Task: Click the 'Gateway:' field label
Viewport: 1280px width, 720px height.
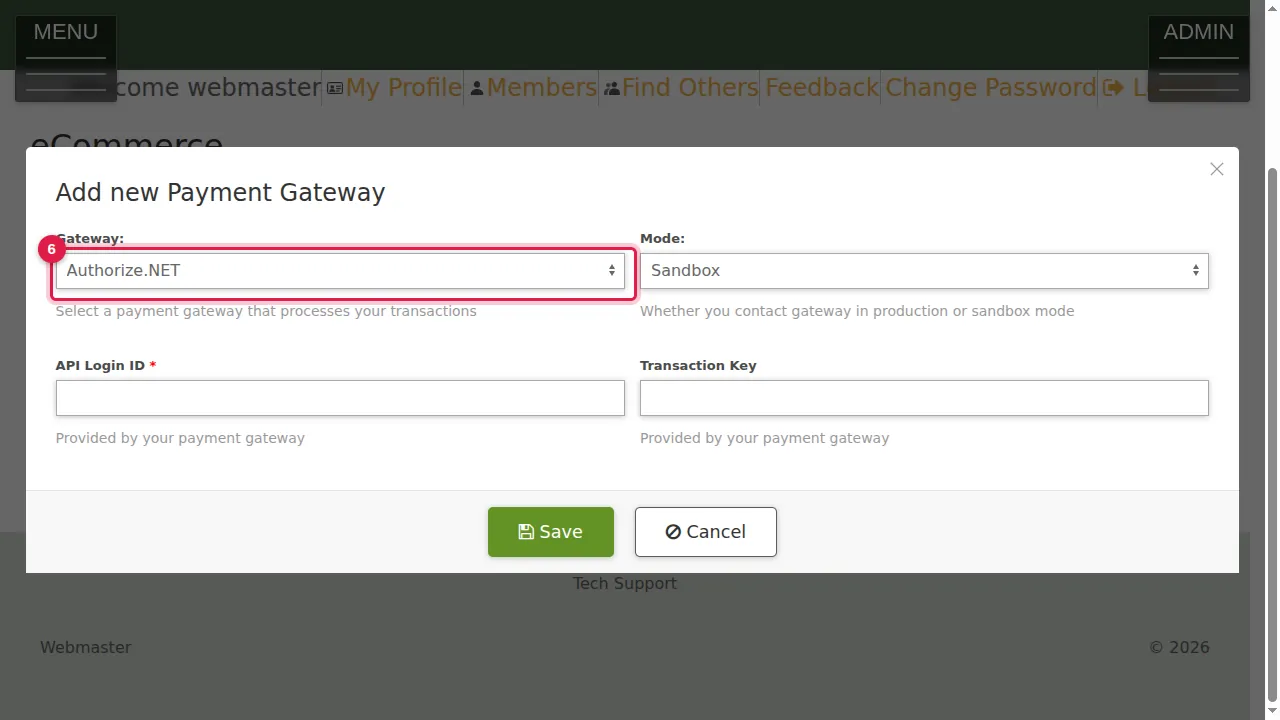Action: [90, 239]
